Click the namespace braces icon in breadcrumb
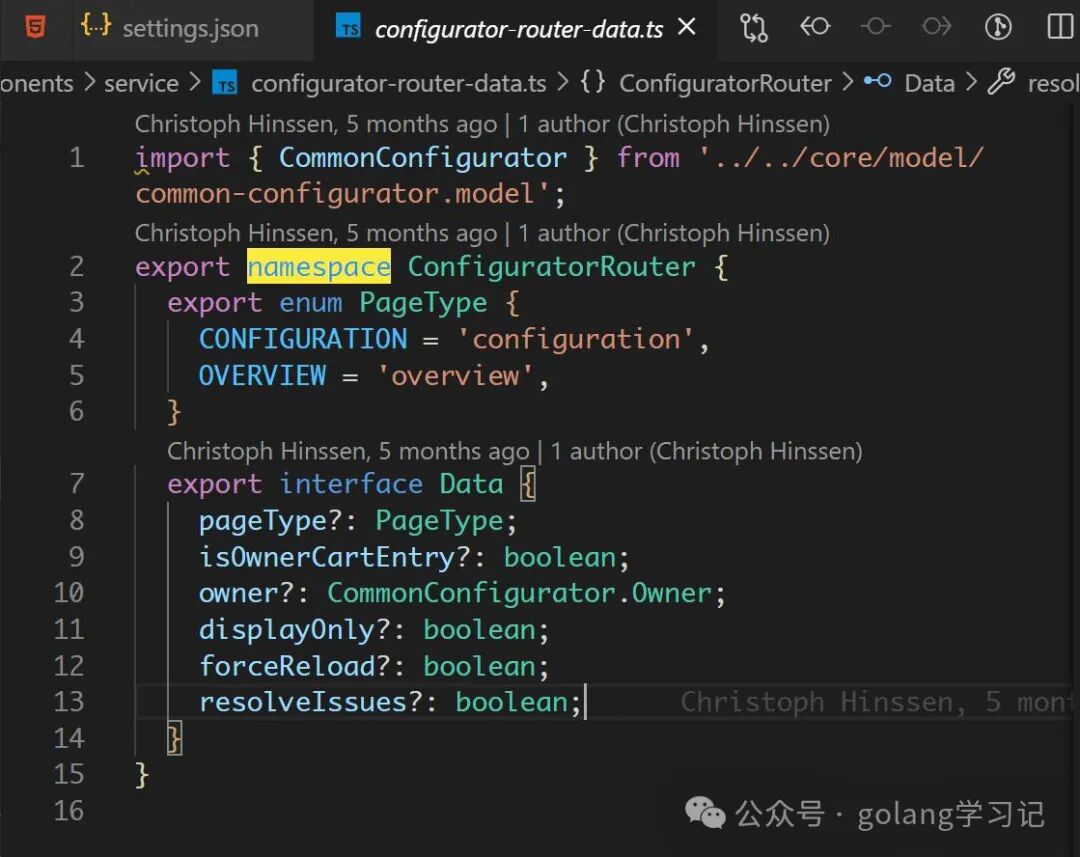The height and width of the screenshot is (857, 1080). 592,82
